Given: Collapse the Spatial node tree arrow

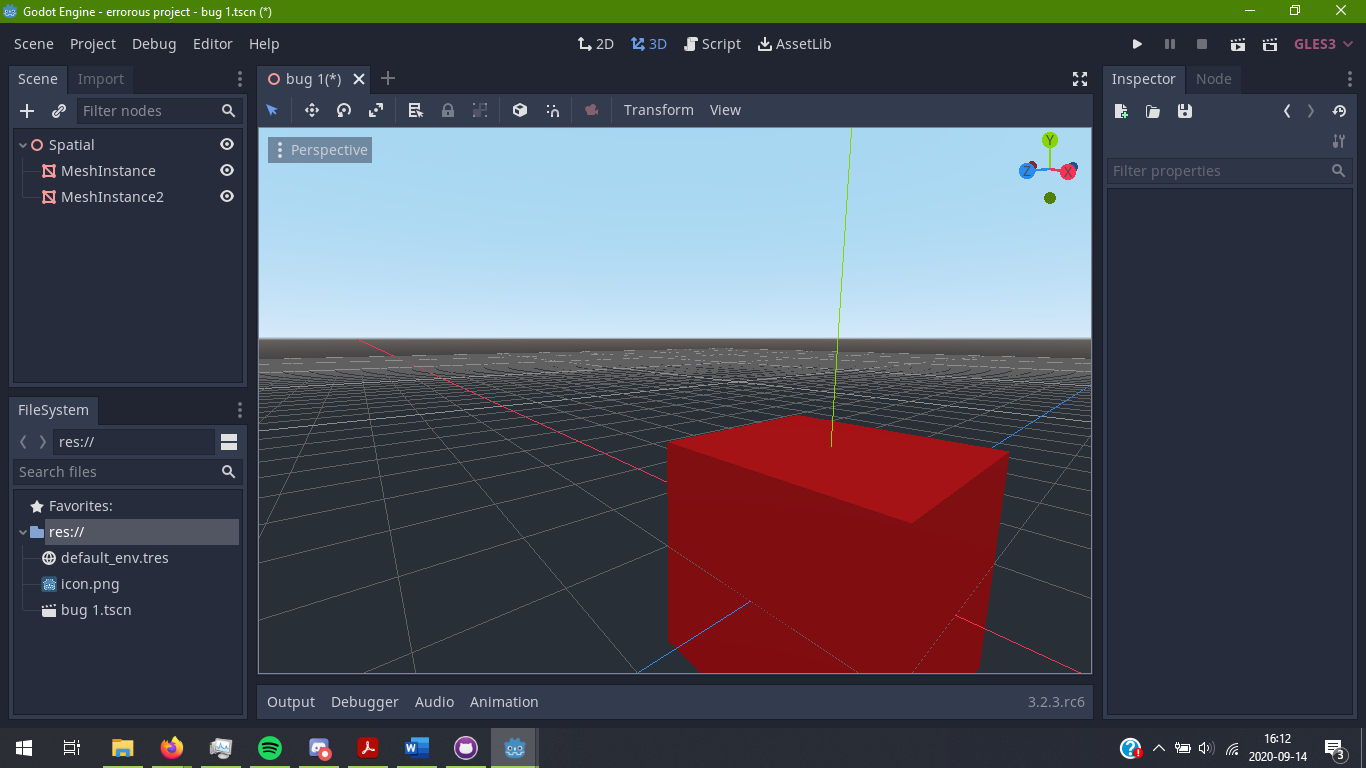Looking at the screenshot, I should (x=23, y=145).
